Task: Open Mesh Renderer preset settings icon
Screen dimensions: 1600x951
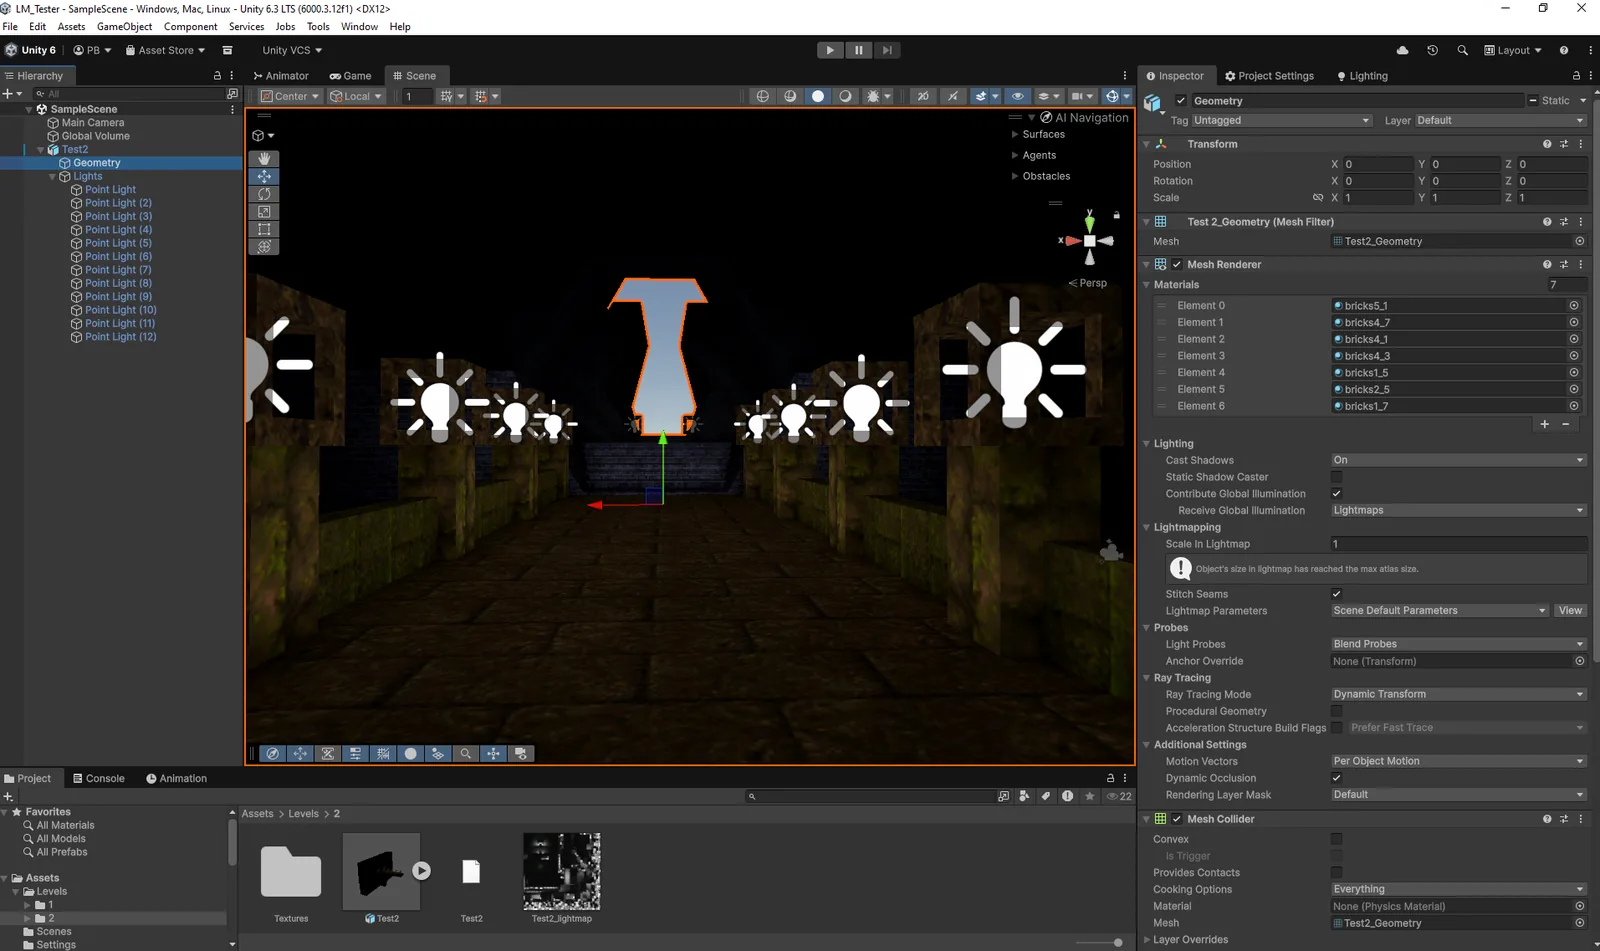Action: tap(1564, 265)
